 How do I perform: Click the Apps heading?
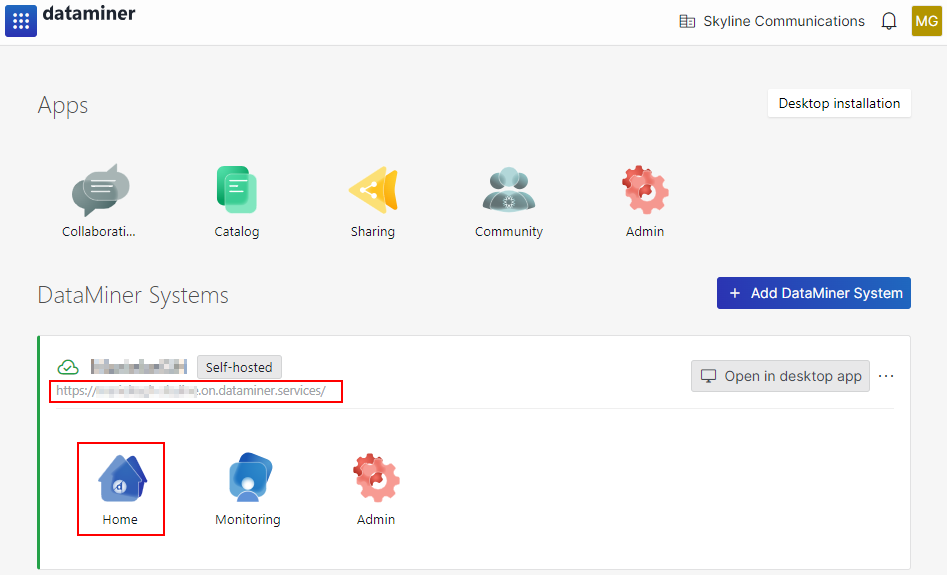pyautogui.click(x=63, y=105)
